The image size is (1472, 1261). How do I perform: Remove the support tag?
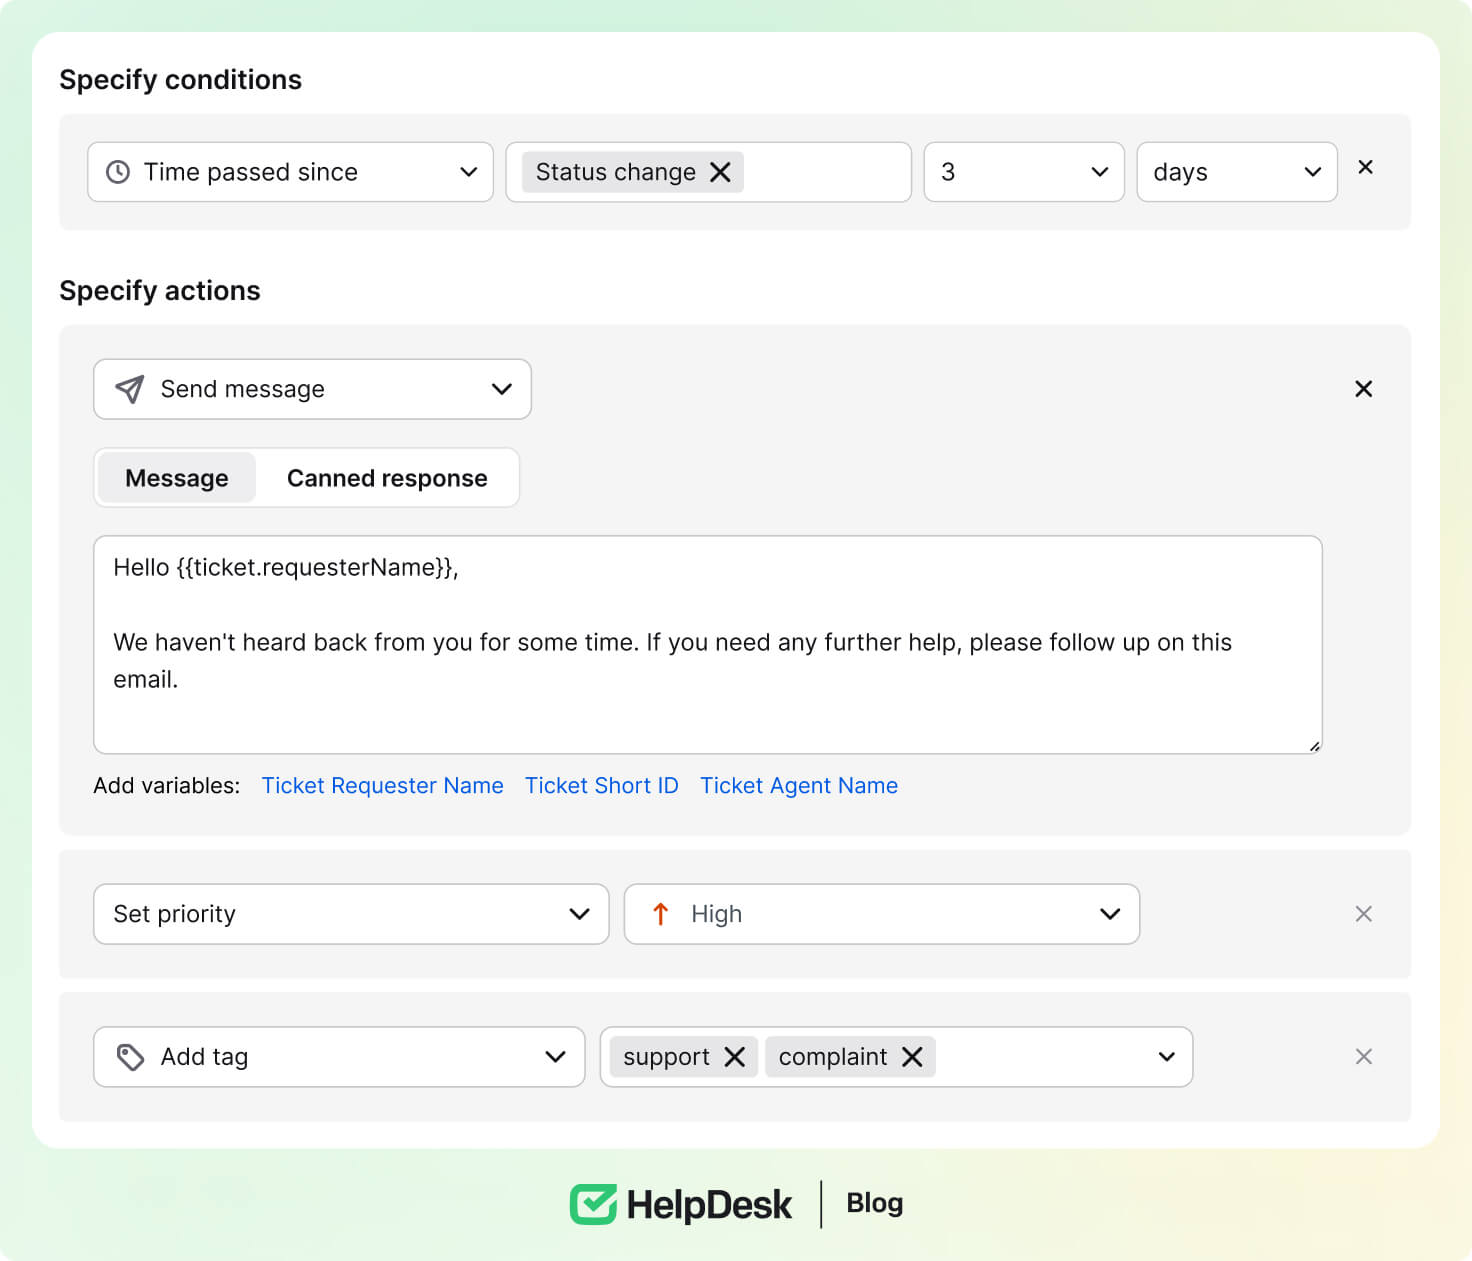734,1057
